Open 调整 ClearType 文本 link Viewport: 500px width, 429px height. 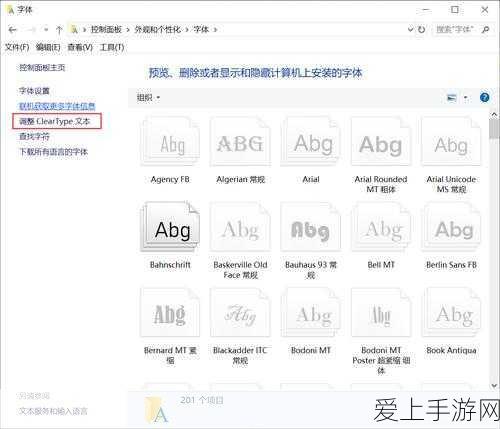click(55, 121)
